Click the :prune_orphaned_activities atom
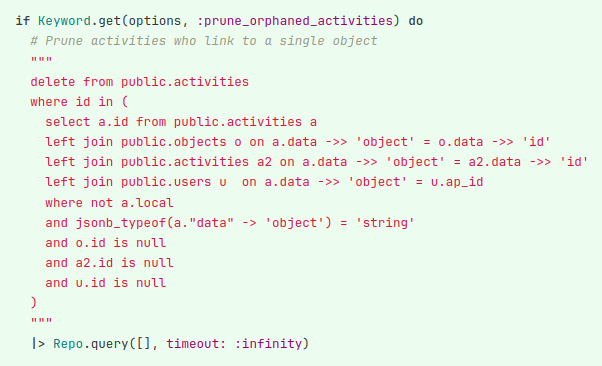 [x=295, y=21]
